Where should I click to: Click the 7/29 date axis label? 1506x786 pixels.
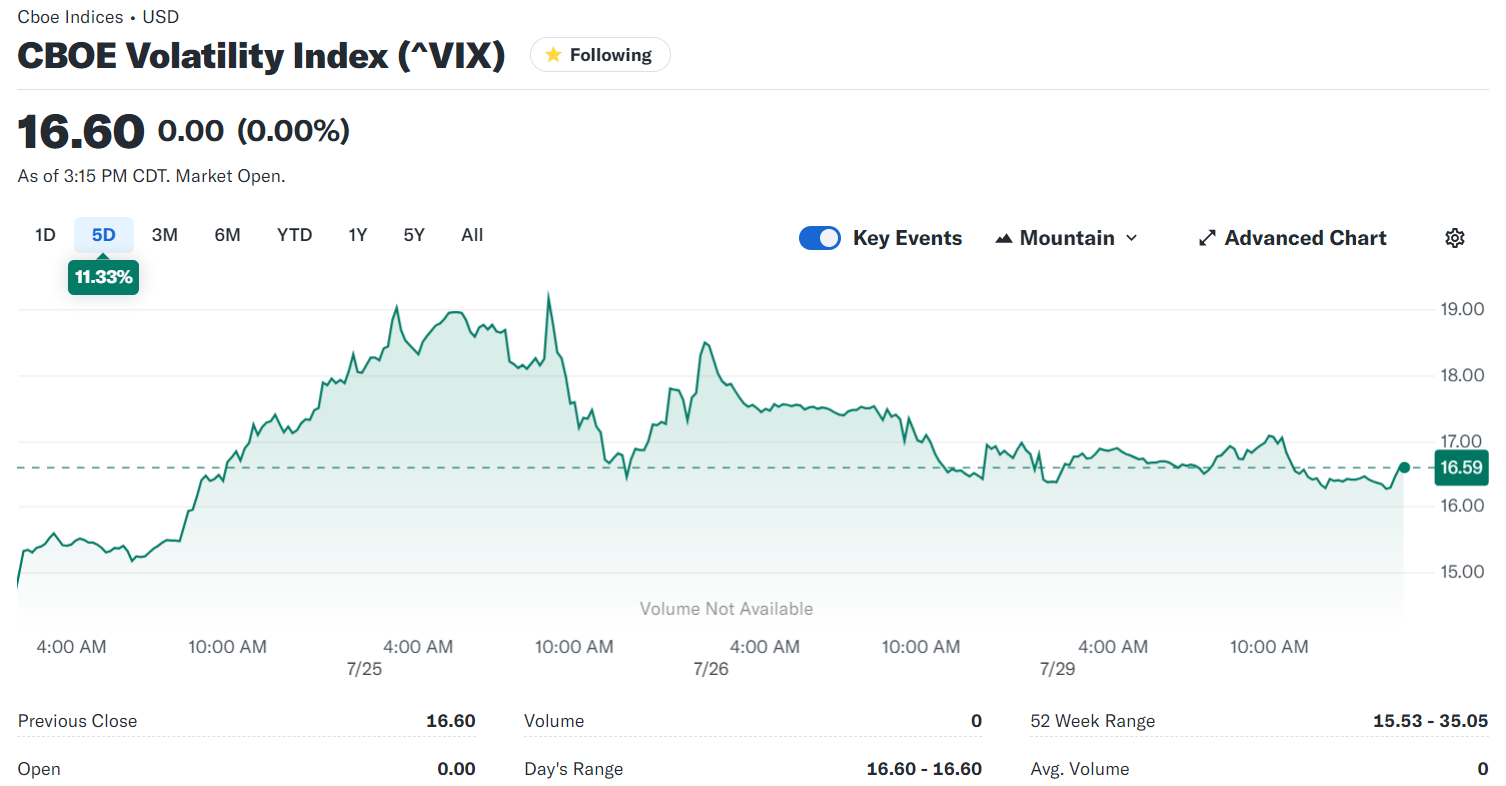[x=1058, y=669]
